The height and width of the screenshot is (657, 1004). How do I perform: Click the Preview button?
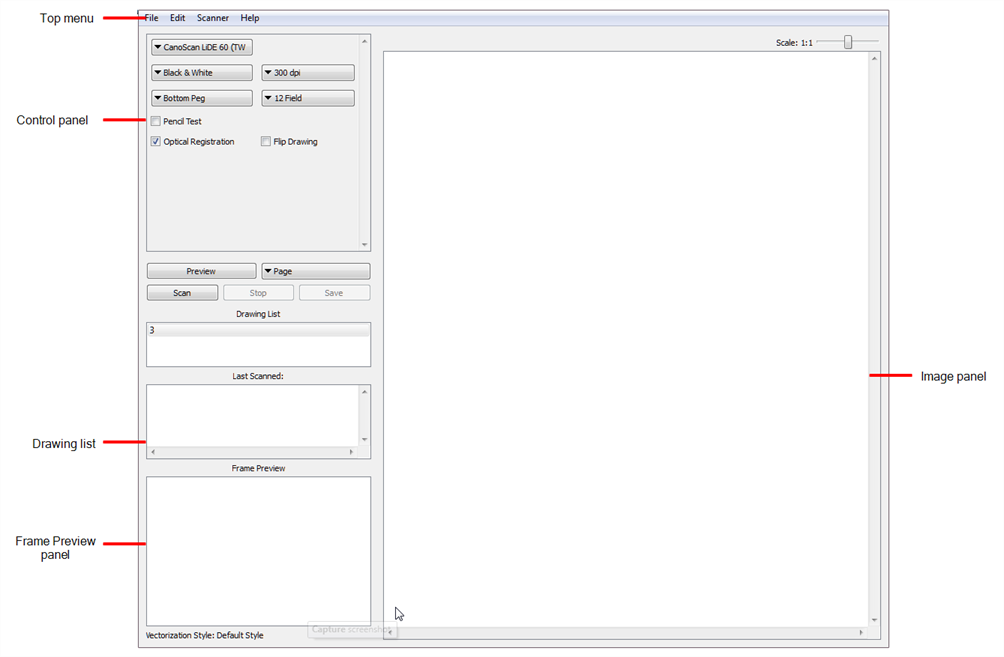tap(201, 270)
